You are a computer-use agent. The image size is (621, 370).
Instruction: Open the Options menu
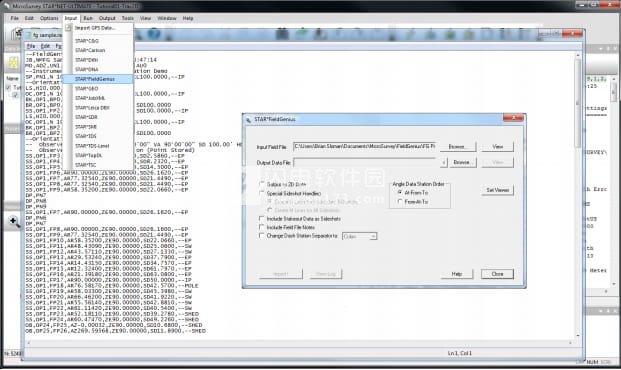click(49, 18)
